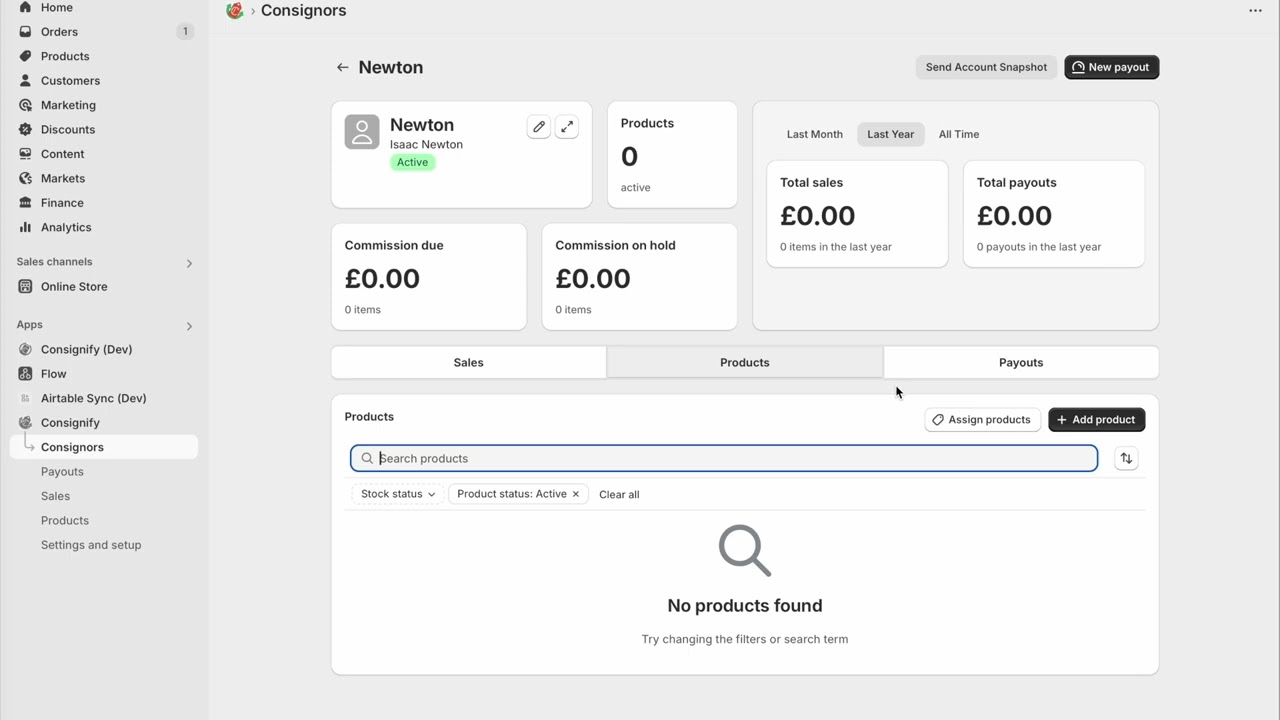Viewport: 1280px width, 720px height.
Task: Click Send Account Snapshot button
Action: coord(986,67)
